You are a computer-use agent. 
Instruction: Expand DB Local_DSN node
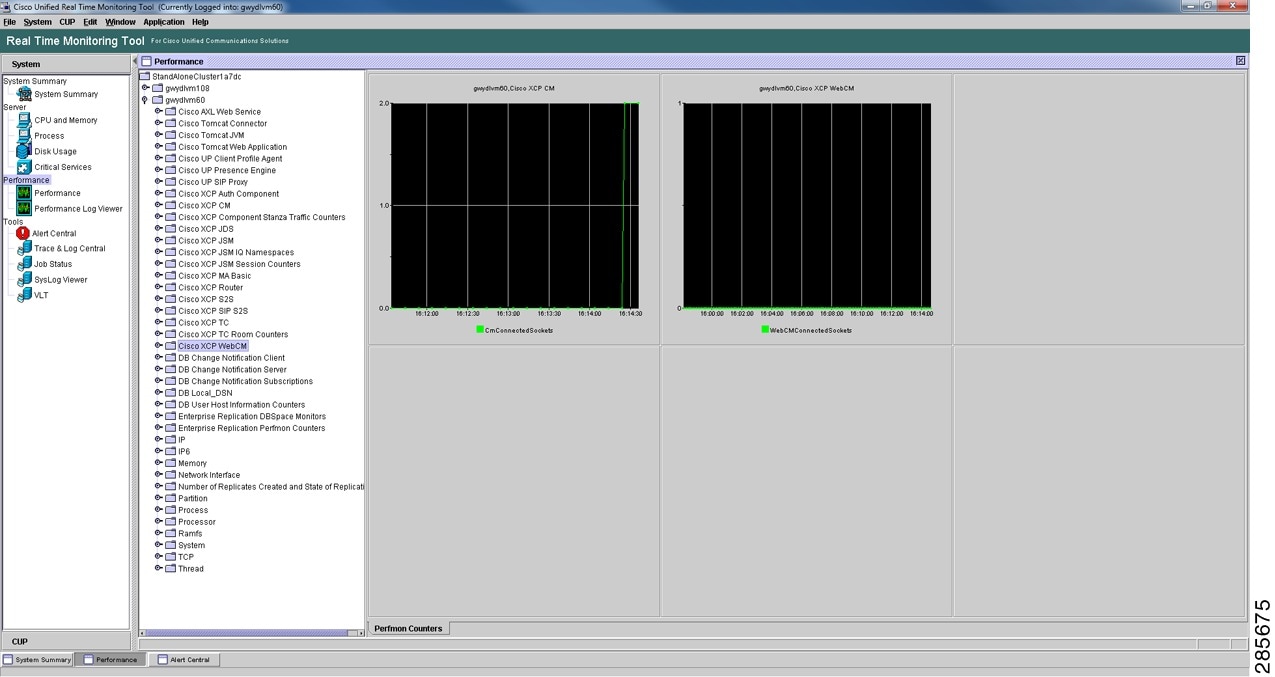point(158,393)
